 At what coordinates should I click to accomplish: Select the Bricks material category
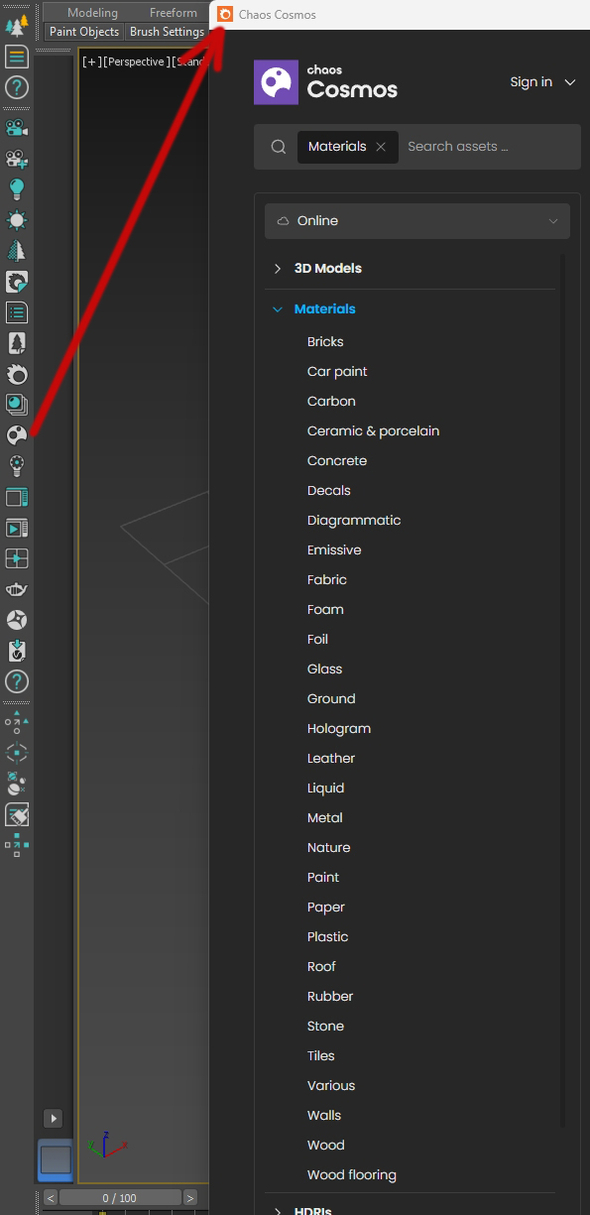(325, 342)
